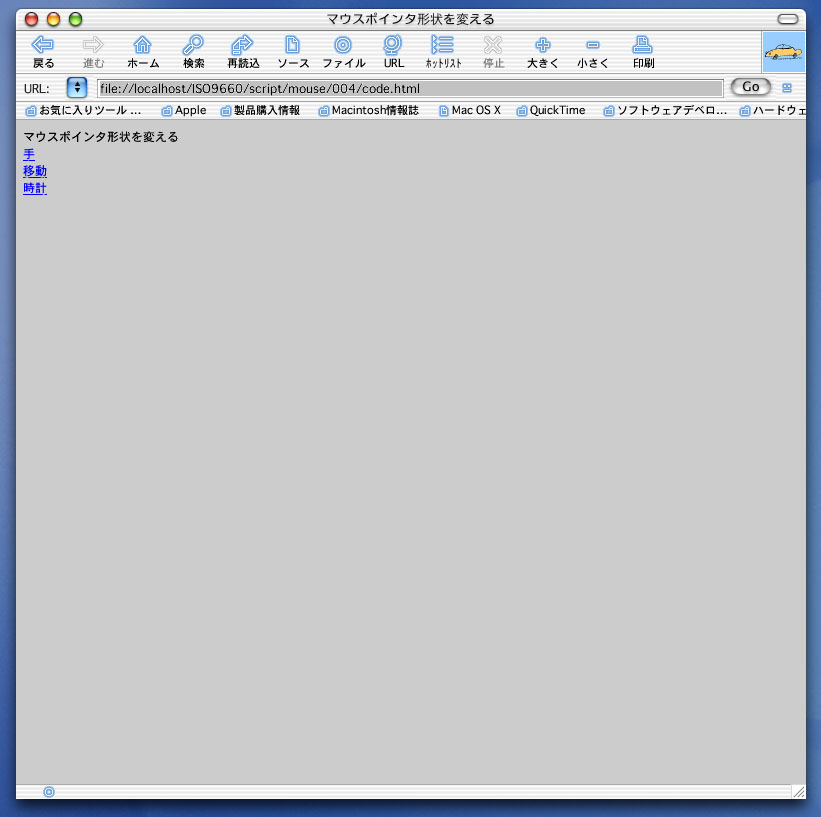Click the window resize grip corner

798,791
